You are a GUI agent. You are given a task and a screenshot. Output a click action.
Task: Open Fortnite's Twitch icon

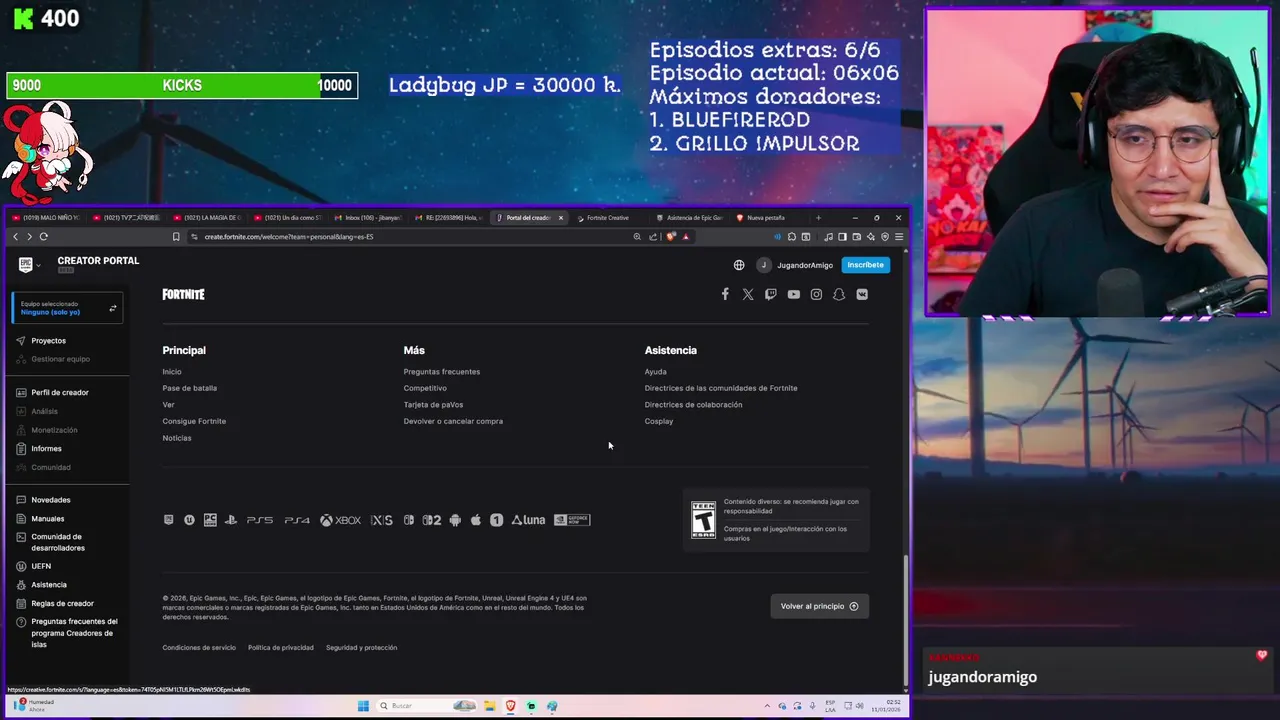click(770, 294)
